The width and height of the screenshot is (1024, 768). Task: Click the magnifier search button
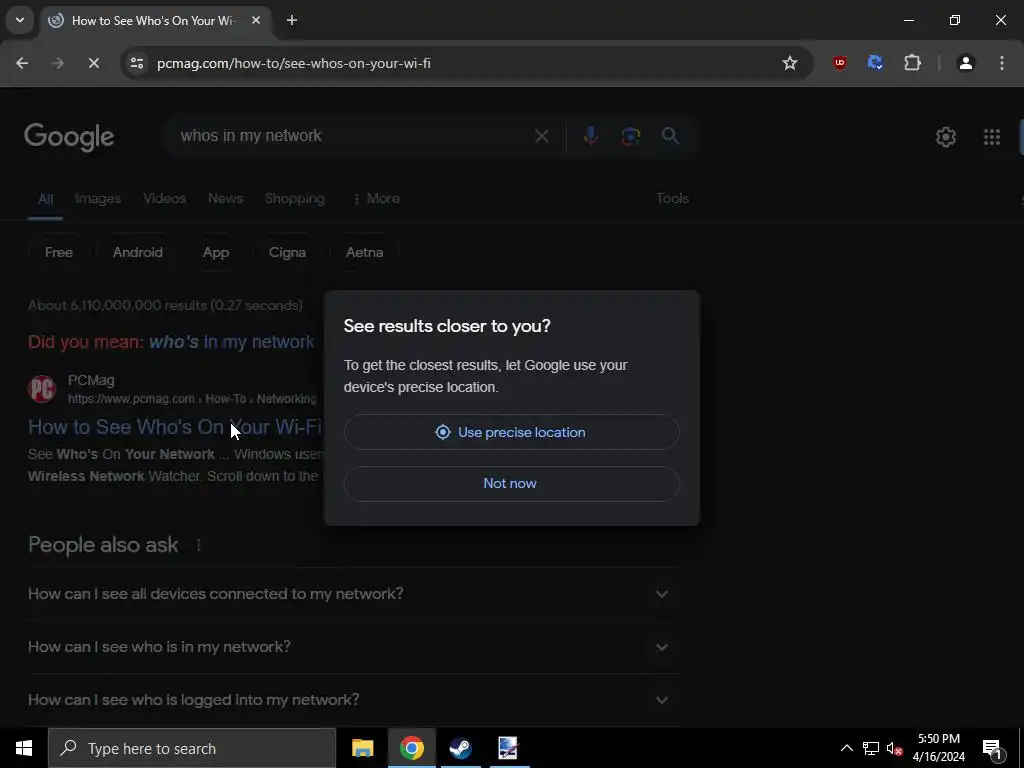(670, 136)
